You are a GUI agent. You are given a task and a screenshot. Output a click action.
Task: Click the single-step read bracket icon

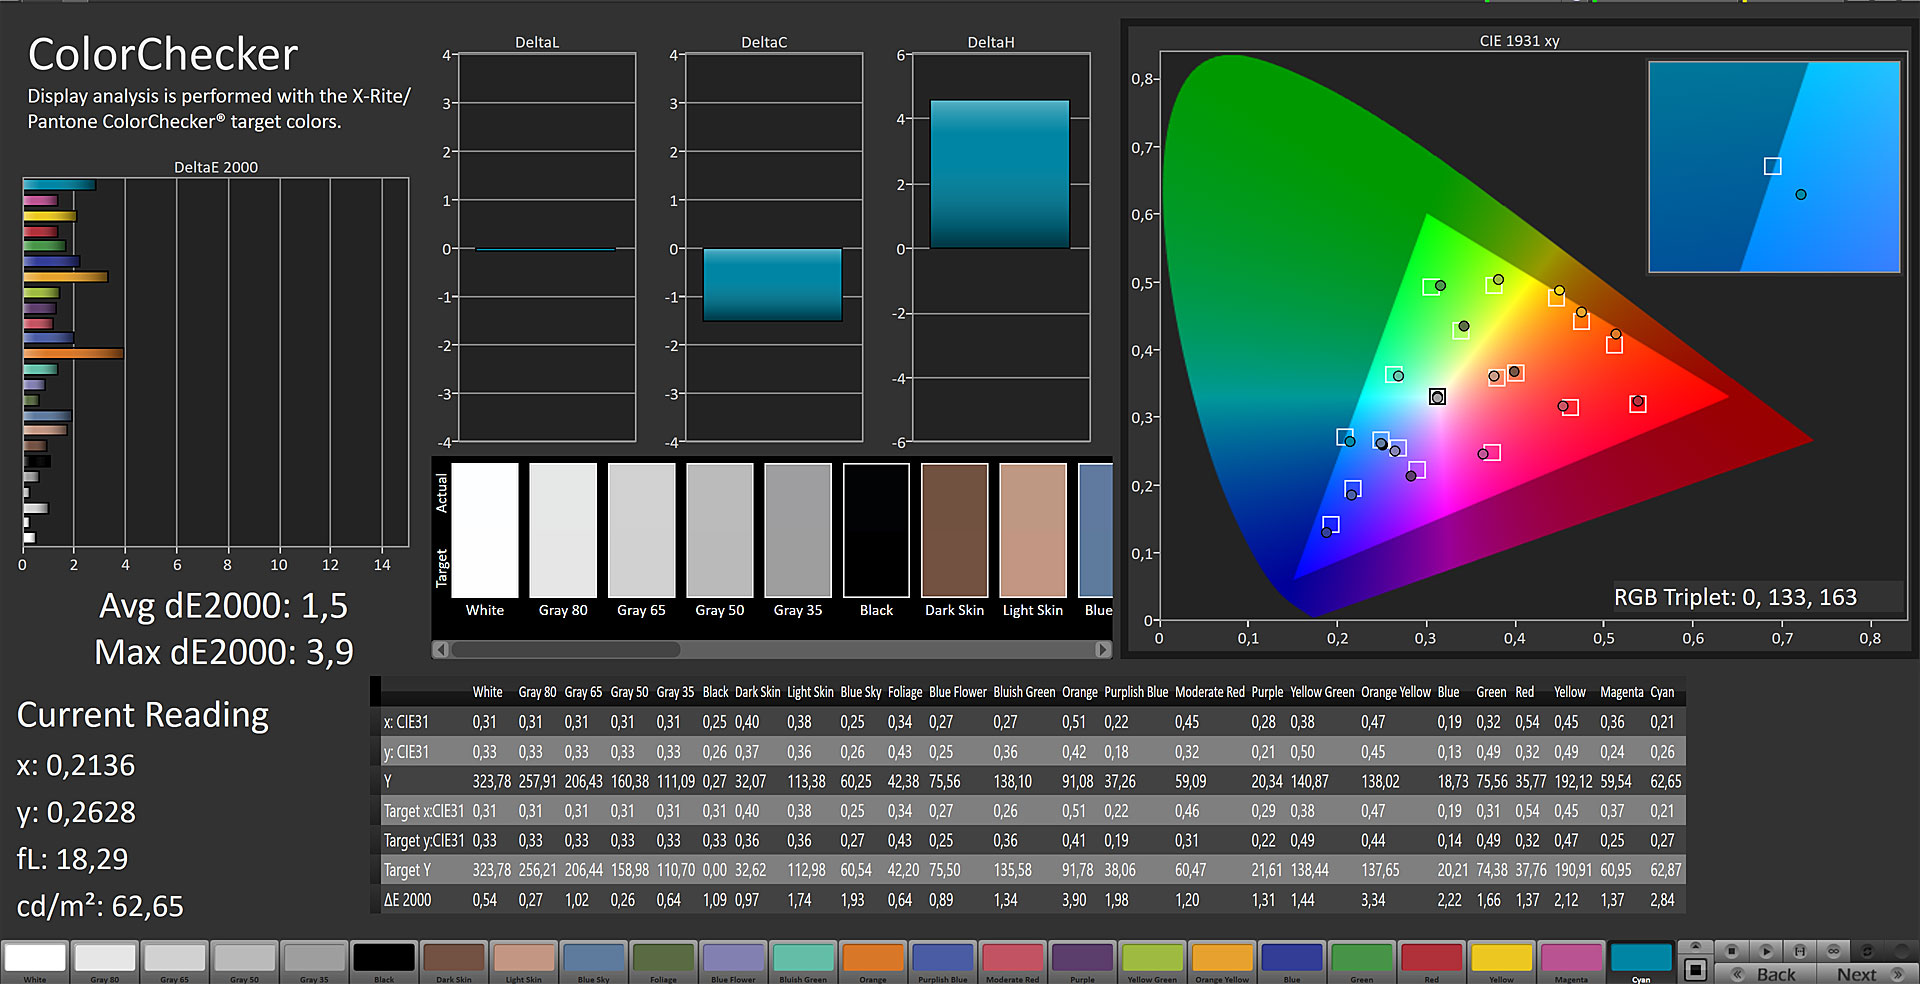(1800, 951)
